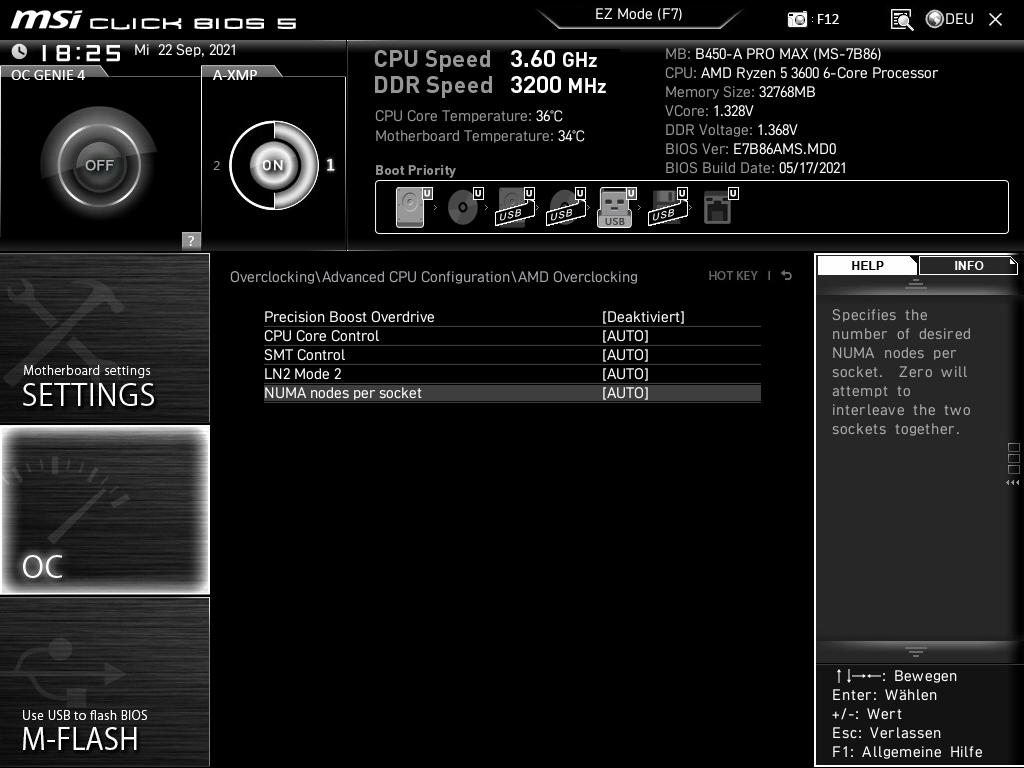Select the hard disk boot priority icon
This screenshot has height=768, width=1024.
point(410,205)
